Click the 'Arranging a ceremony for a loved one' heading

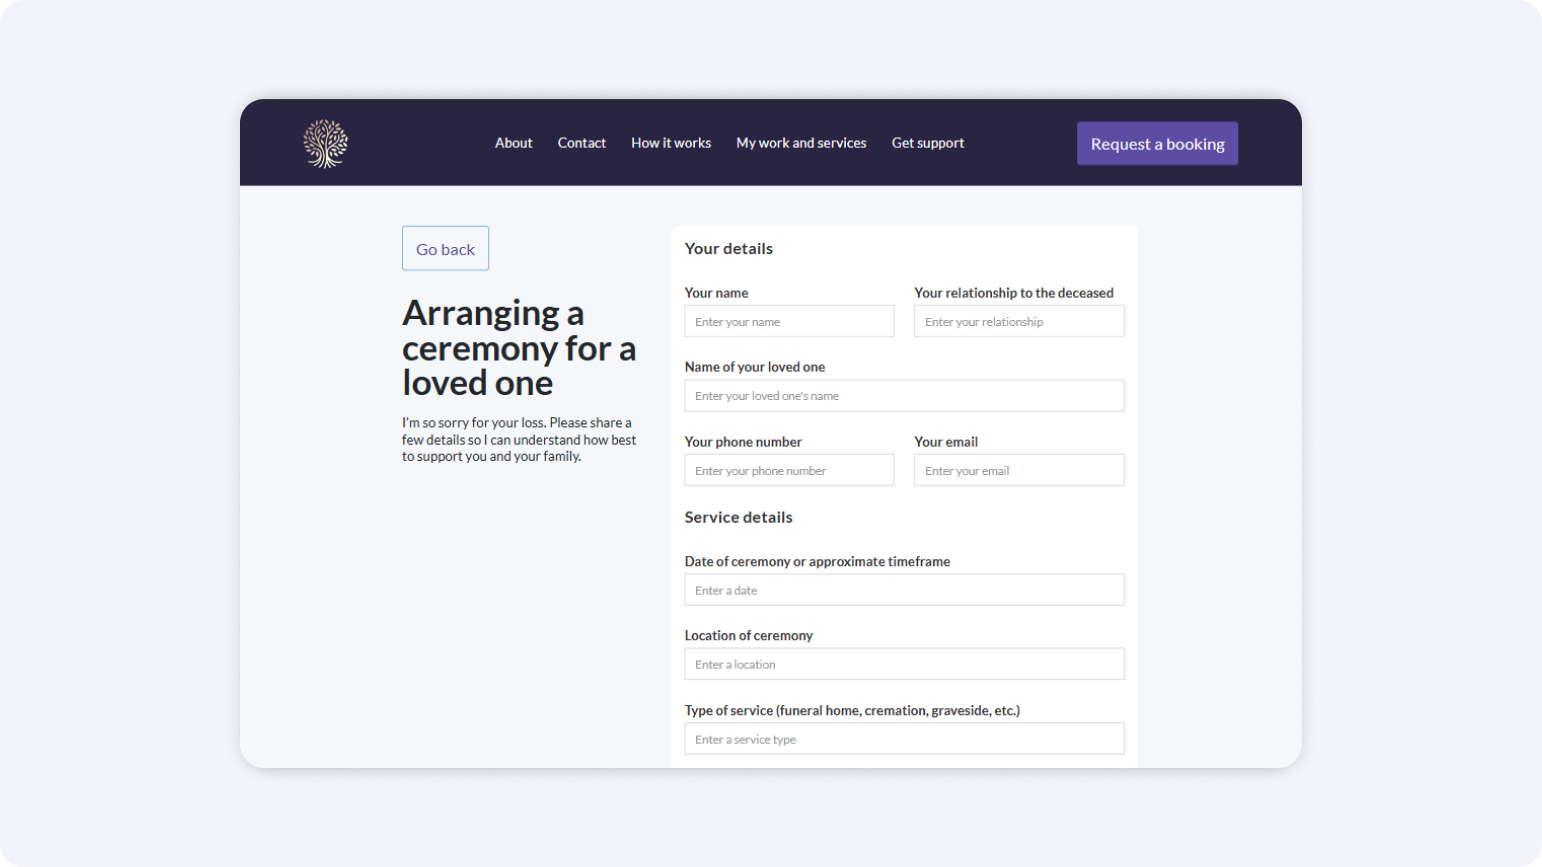tap(519, 348)
